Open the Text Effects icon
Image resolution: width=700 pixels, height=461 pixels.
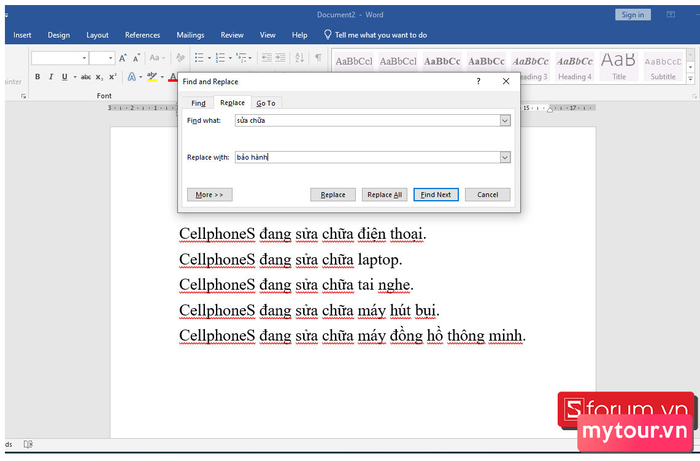132,77
